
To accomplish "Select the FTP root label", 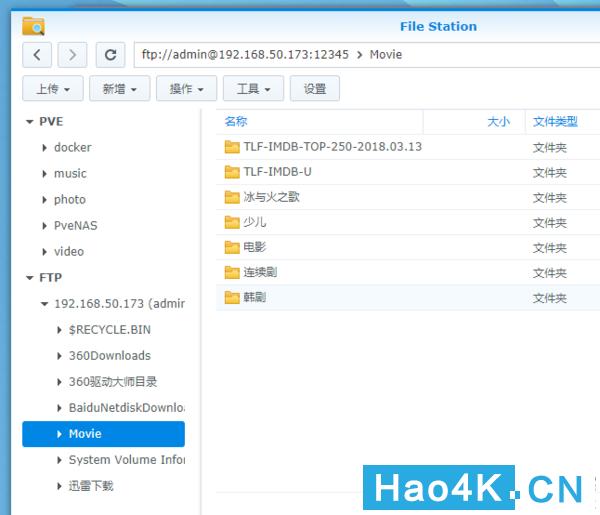I will 51,277.
